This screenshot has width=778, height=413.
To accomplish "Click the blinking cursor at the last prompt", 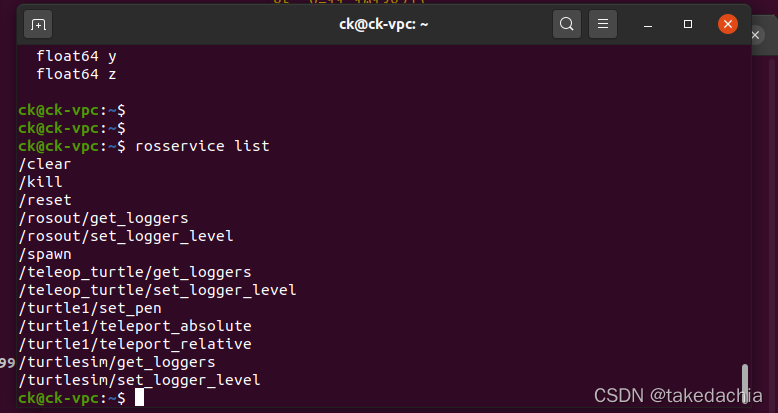I will click(x=139, y=398).
